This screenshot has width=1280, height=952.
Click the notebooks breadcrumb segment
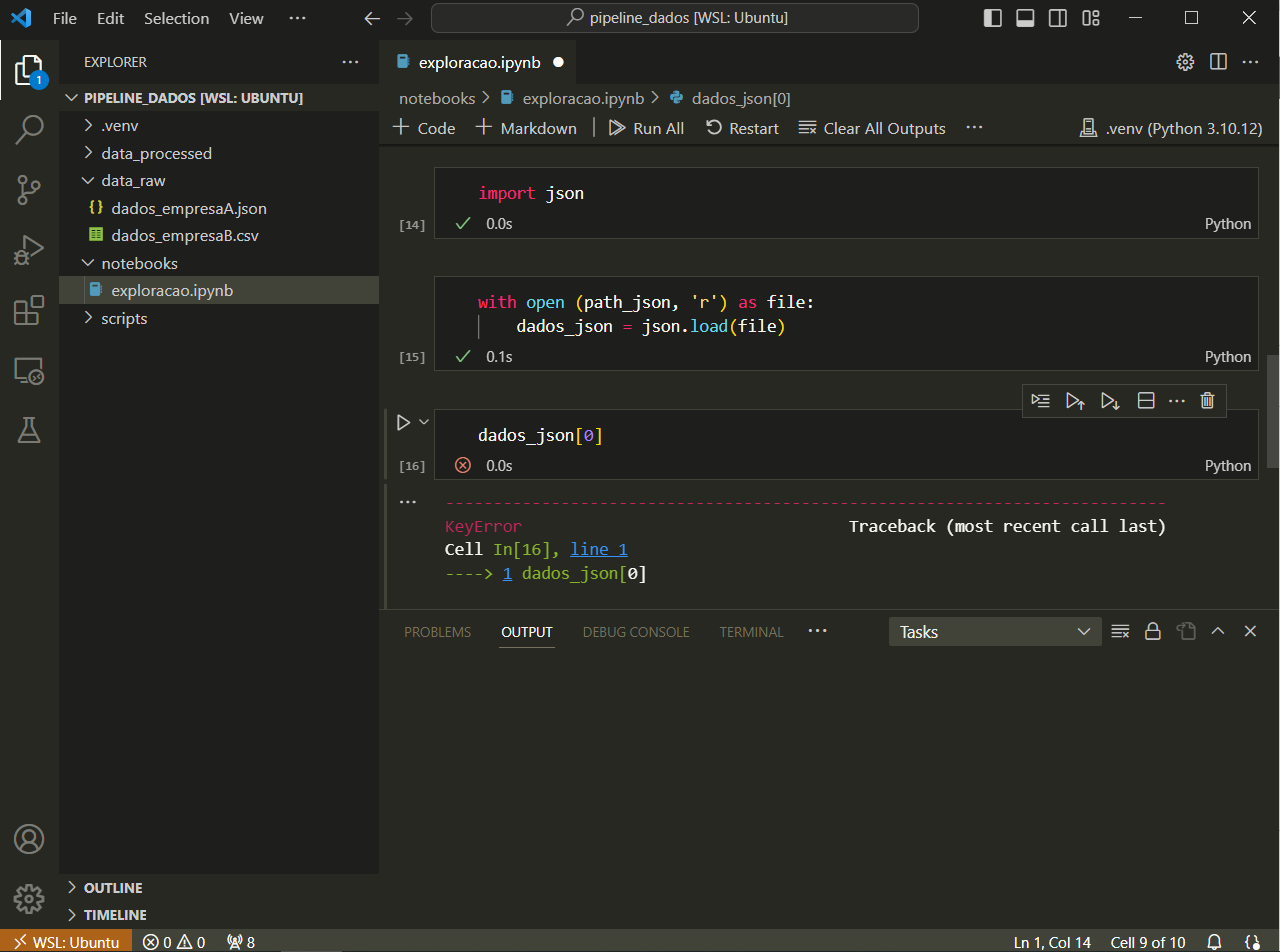click(437, 98)
